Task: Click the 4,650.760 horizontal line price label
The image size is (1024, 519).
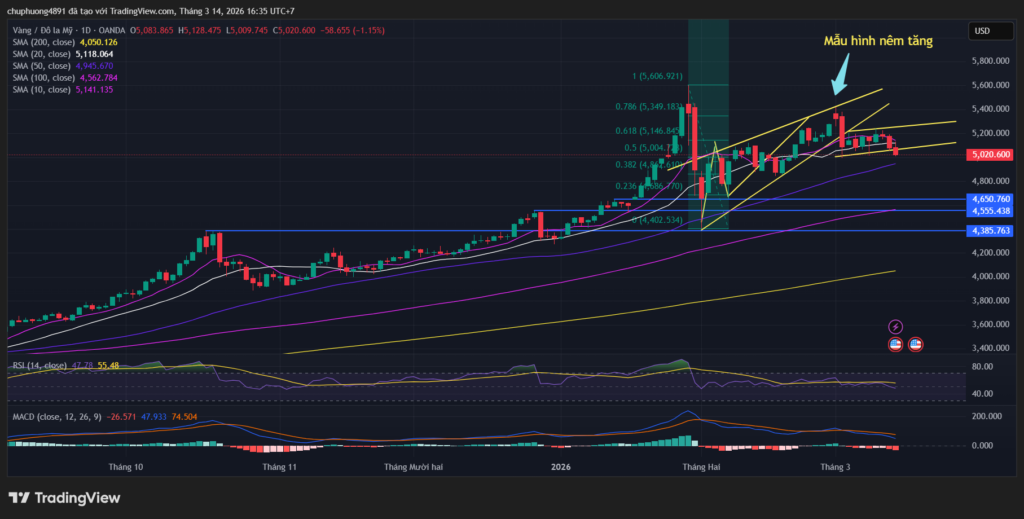Action: point(993,200)
